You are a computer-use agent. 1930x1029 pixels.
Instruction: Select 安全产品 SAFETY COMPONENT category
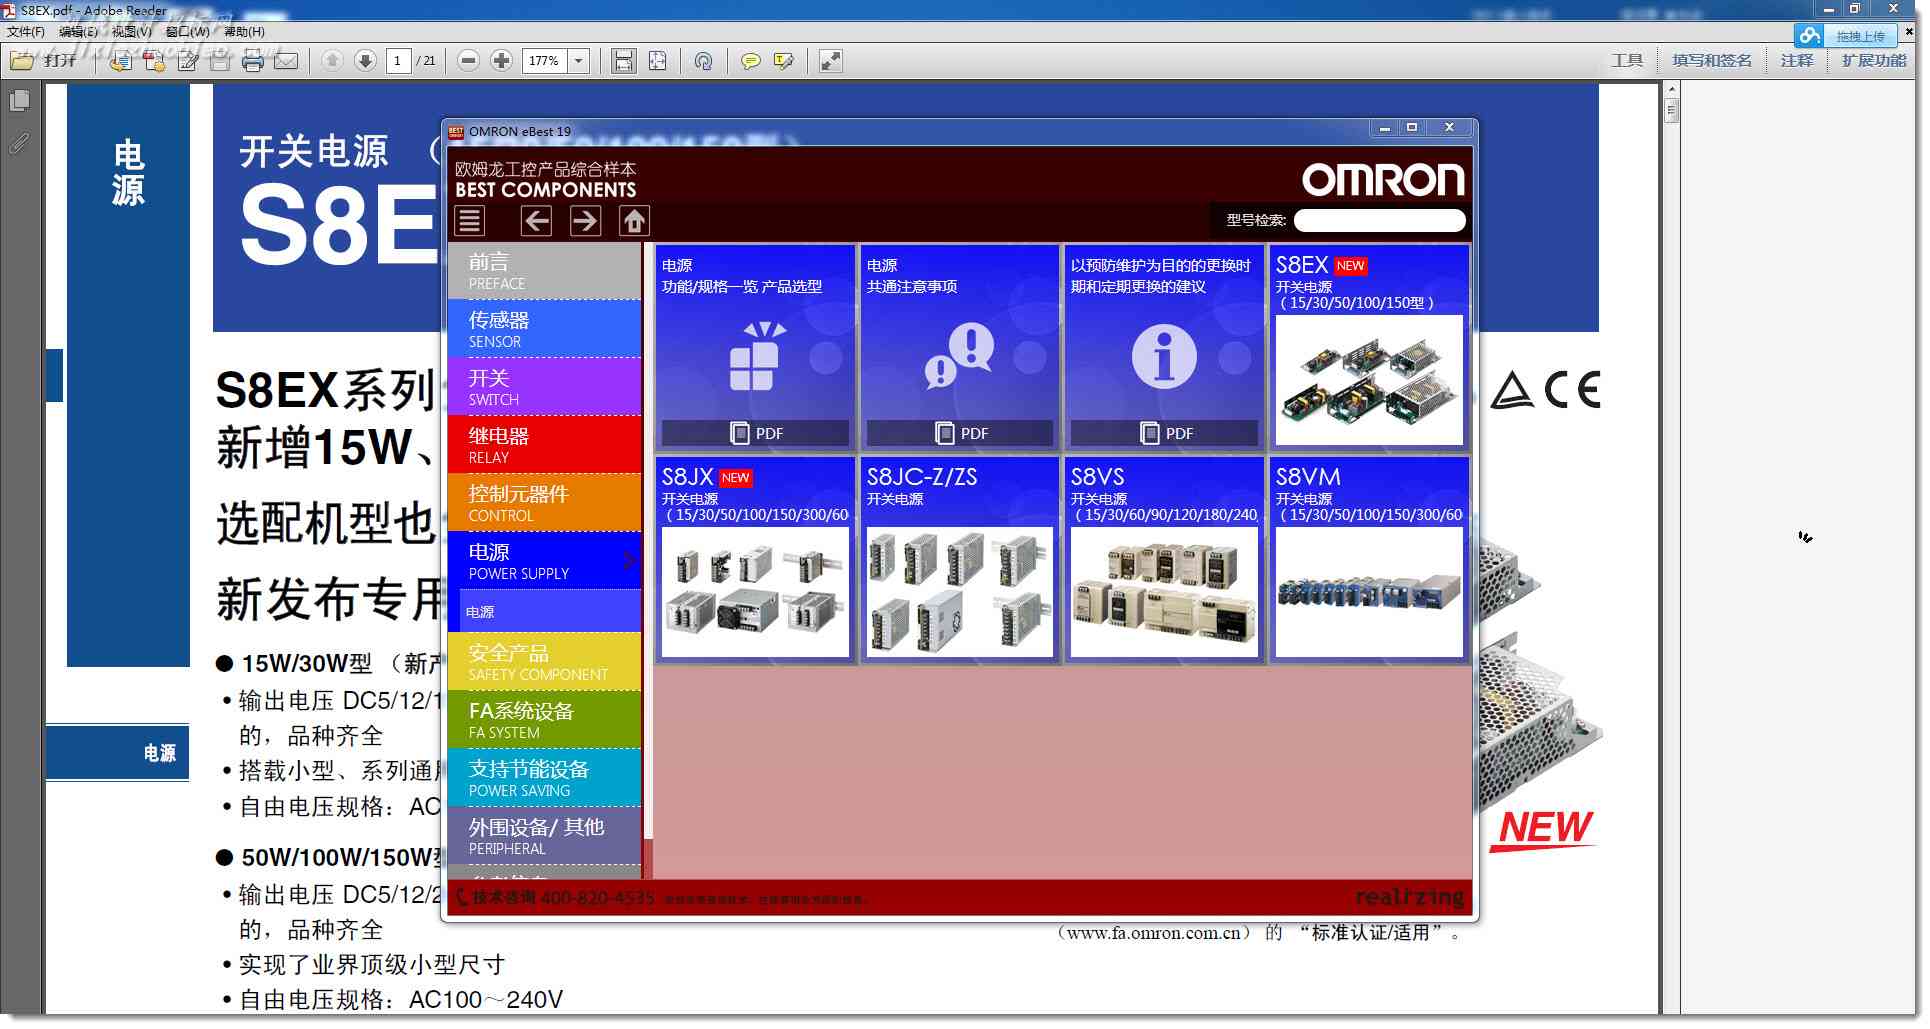(545, 662)
